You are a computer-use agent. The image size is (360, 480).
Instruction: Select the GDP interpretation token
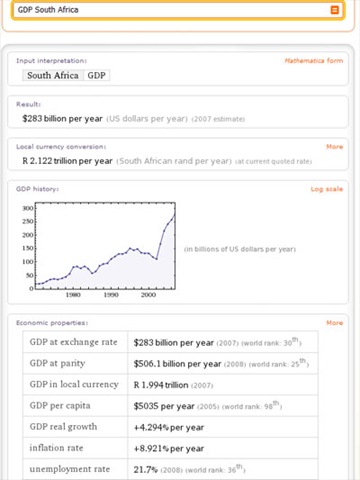pyautogui.click(x=97, y=75)
